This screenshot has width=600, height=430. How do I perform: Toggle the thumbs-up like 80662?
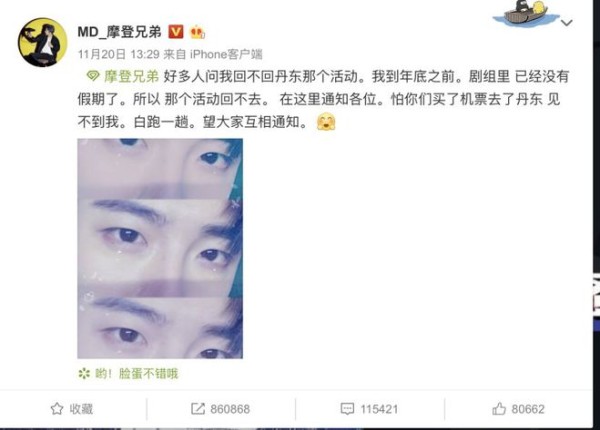click(518, 409)
